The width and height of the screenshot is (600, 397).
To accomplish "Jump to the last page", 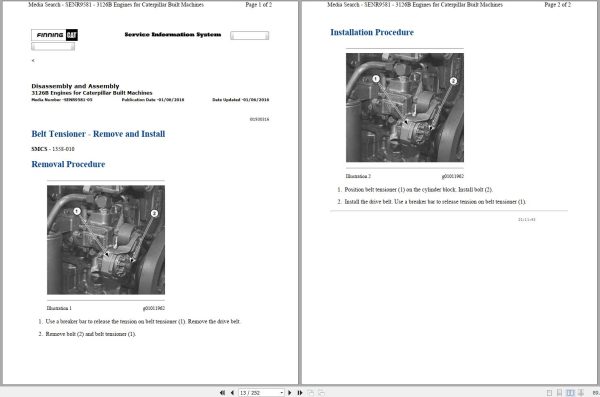I will pyautogui.click(x=300, y=392).
